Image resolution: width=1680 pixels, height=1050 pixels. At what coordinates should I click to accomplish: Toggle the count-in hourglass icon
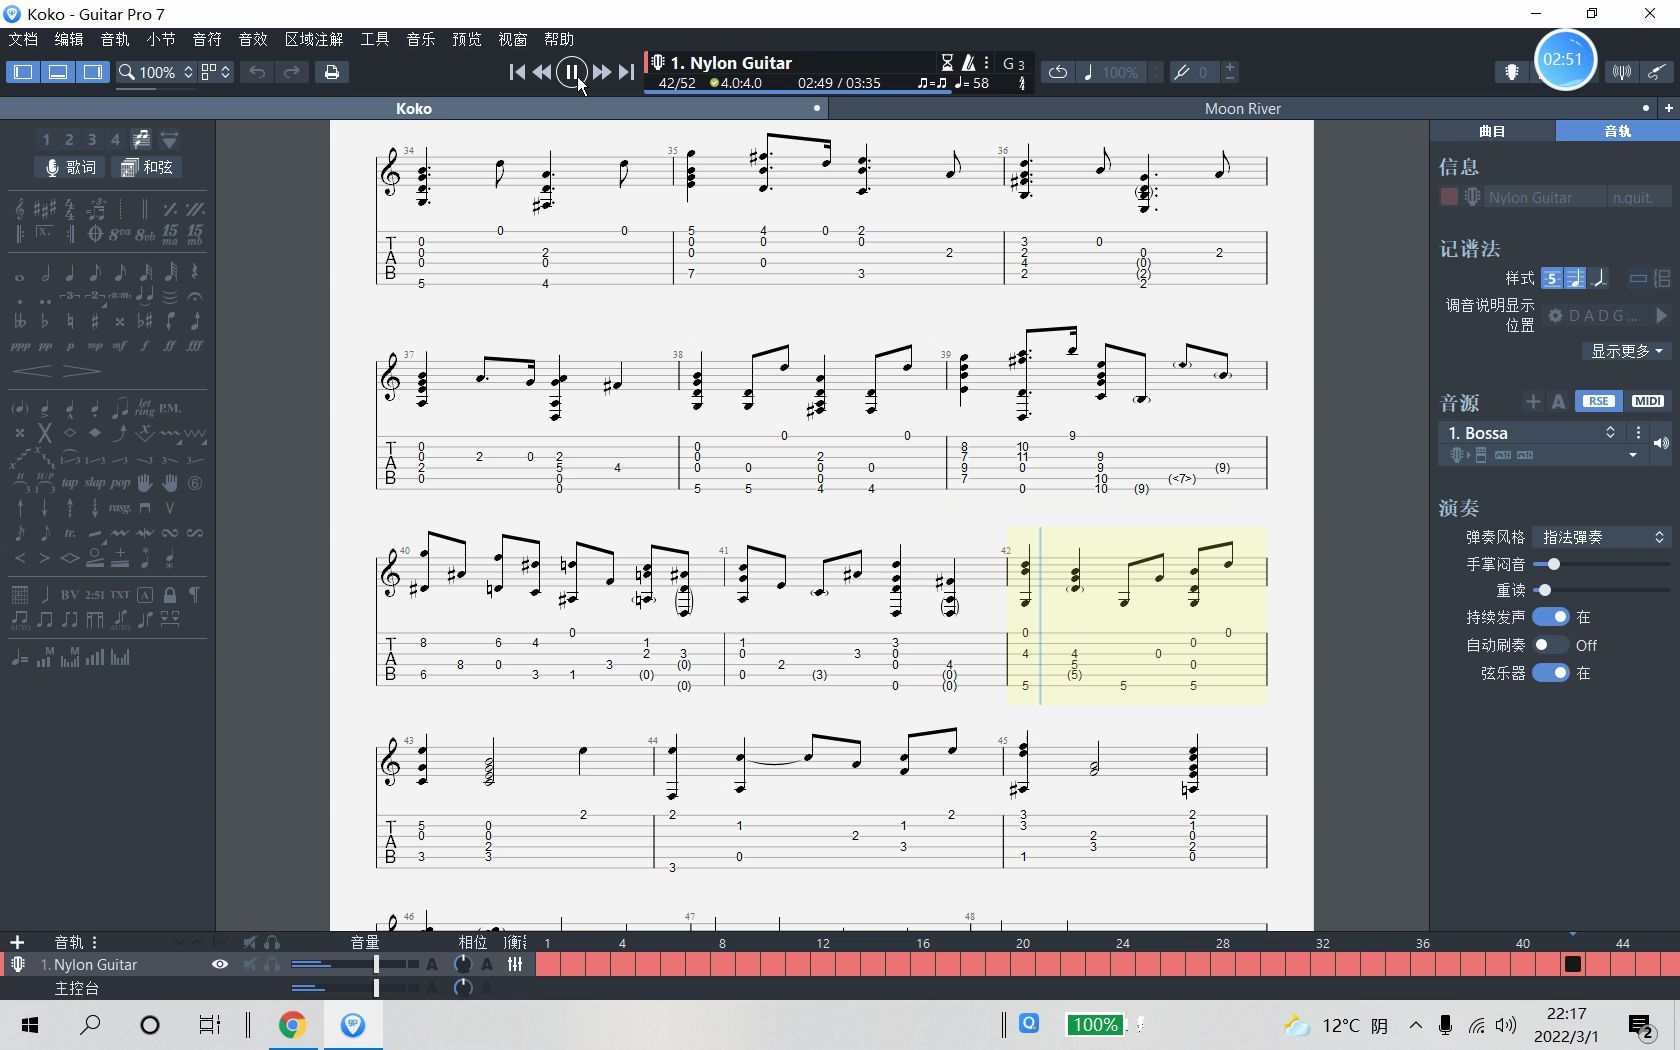(x=948, y=62)
